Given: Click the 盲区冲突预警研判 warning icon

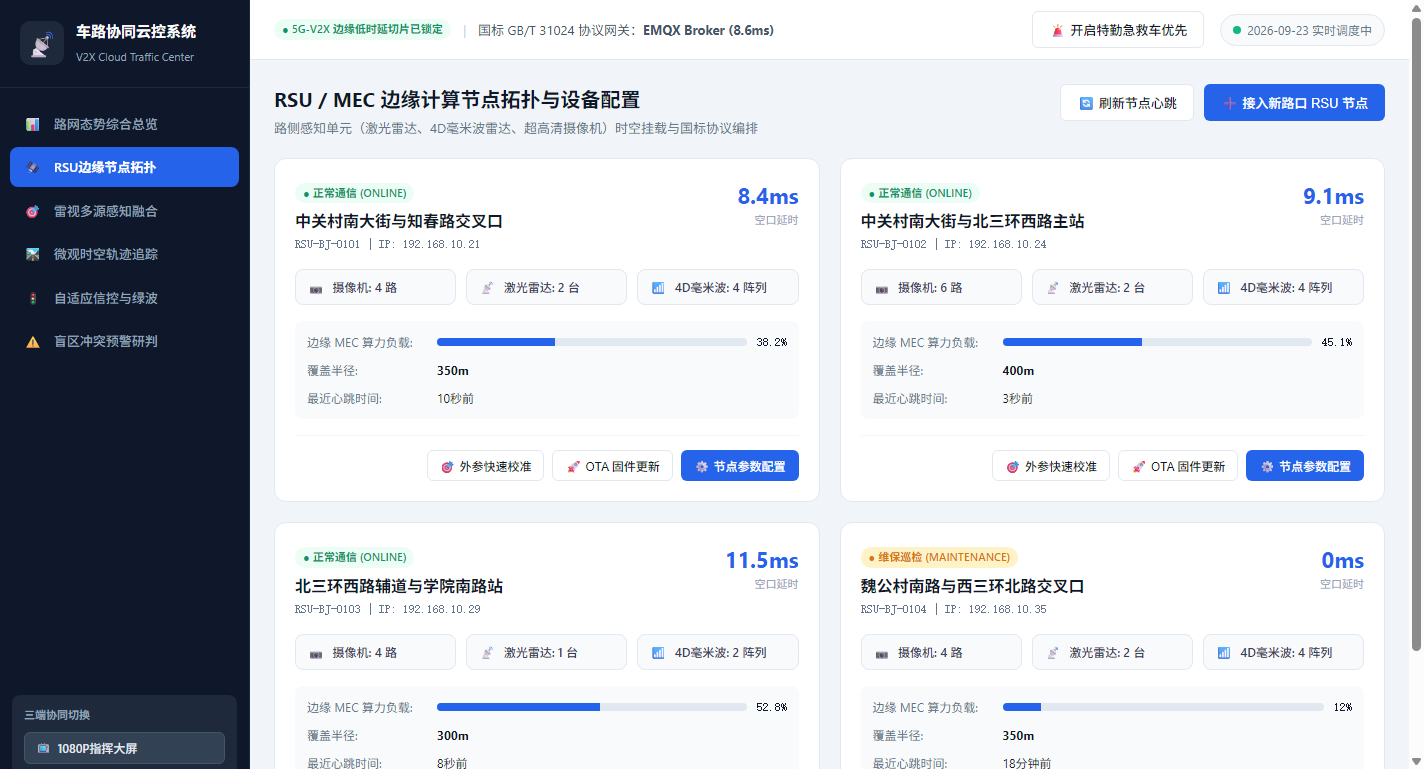Looking at the screenshot, I should [x=33, y=342].
